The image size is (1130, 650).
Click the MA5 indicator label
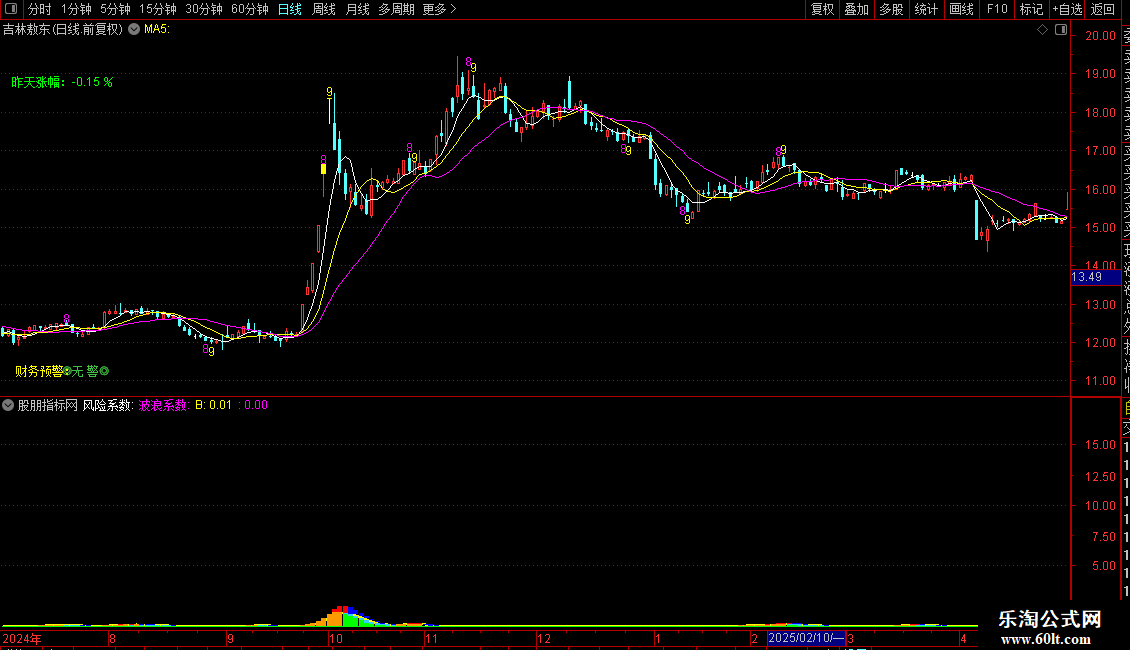[157, 30]
